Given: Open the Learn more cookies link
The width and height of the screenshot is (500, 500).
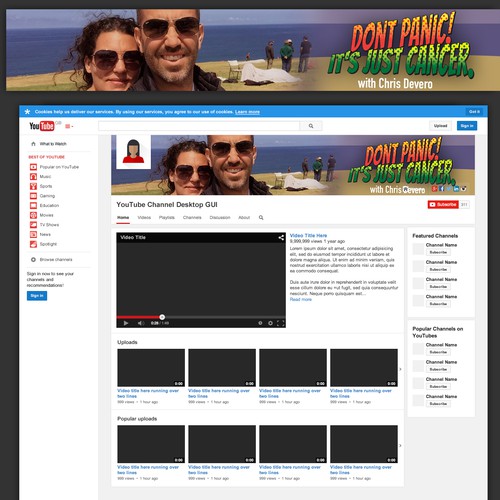Looking at the screenshot, I should (x=247, y=112).
